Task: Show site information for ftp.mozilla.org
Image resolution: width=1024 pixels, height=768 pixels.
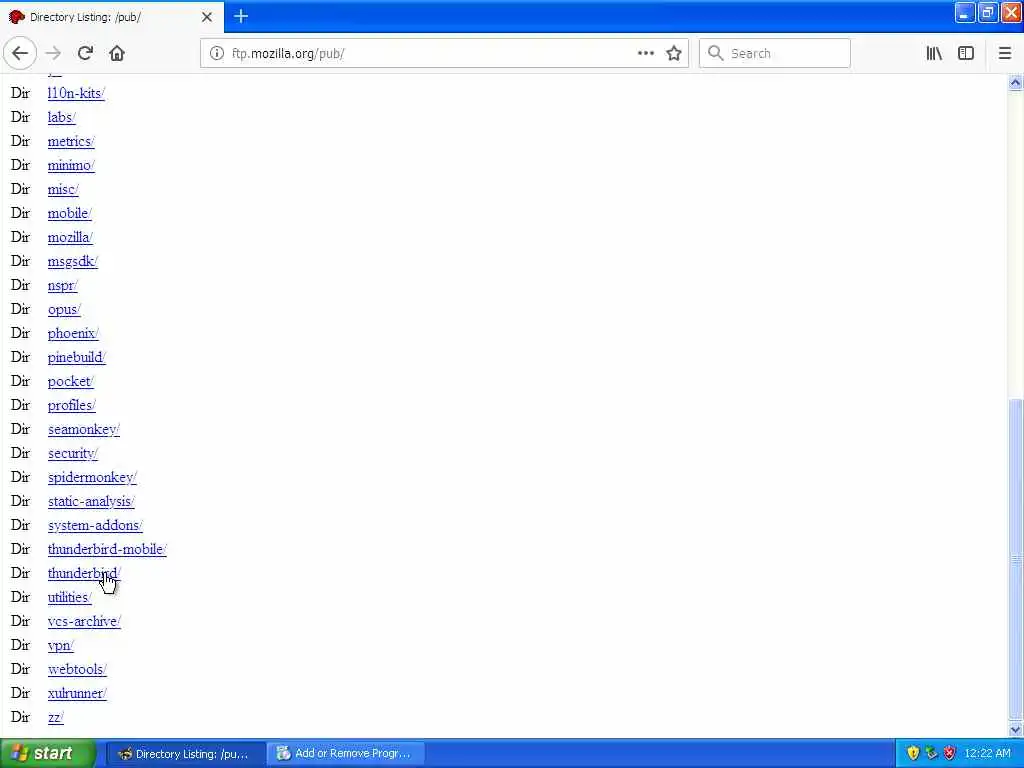Action: (x=216, y=54)
